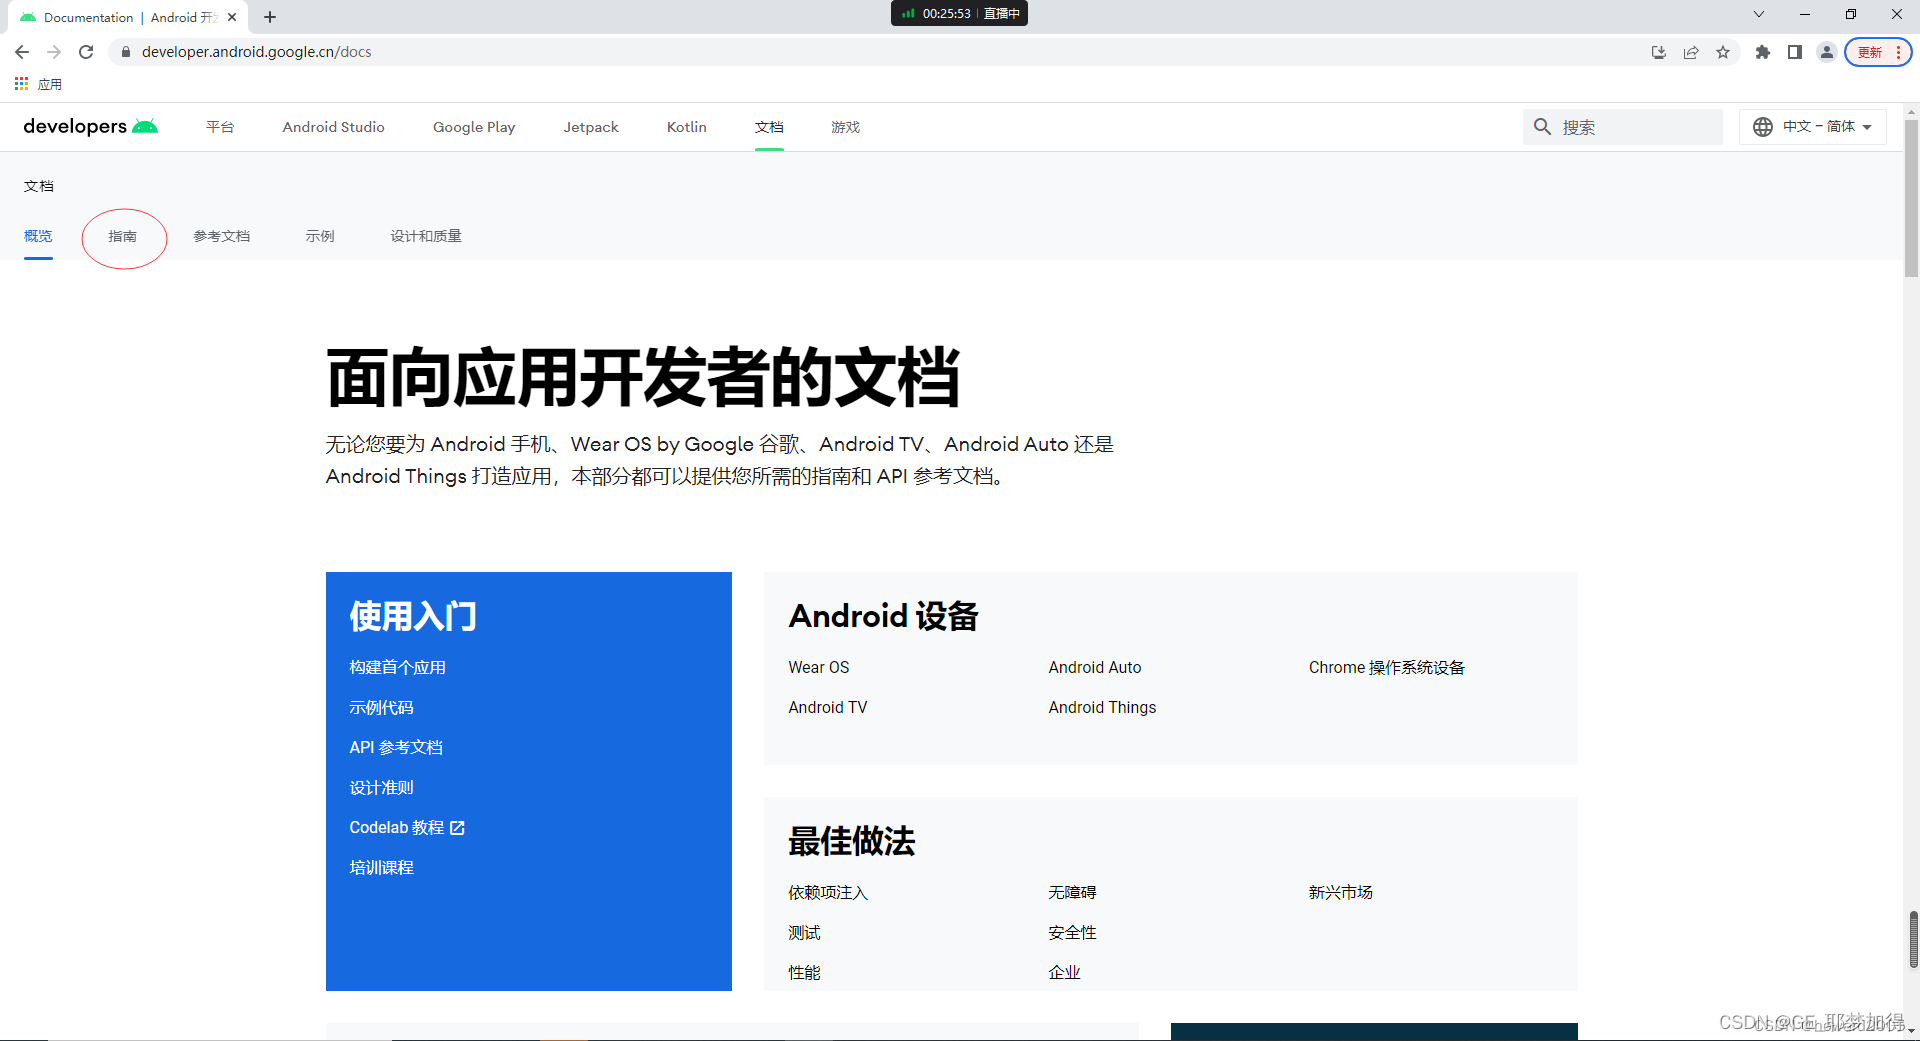The image size is (1920, 1041).
Task: Select the 概览 tab
Action: click(x=38, y=236)
